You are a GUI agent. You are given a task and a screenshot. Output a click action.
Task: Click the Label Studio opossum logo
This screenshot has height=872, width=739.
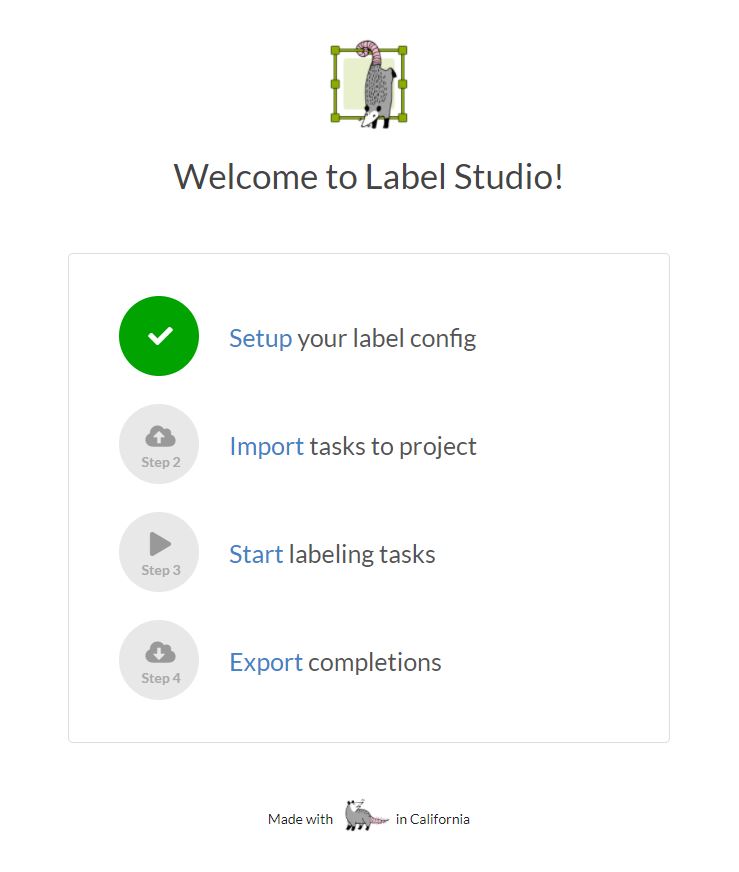369,84
